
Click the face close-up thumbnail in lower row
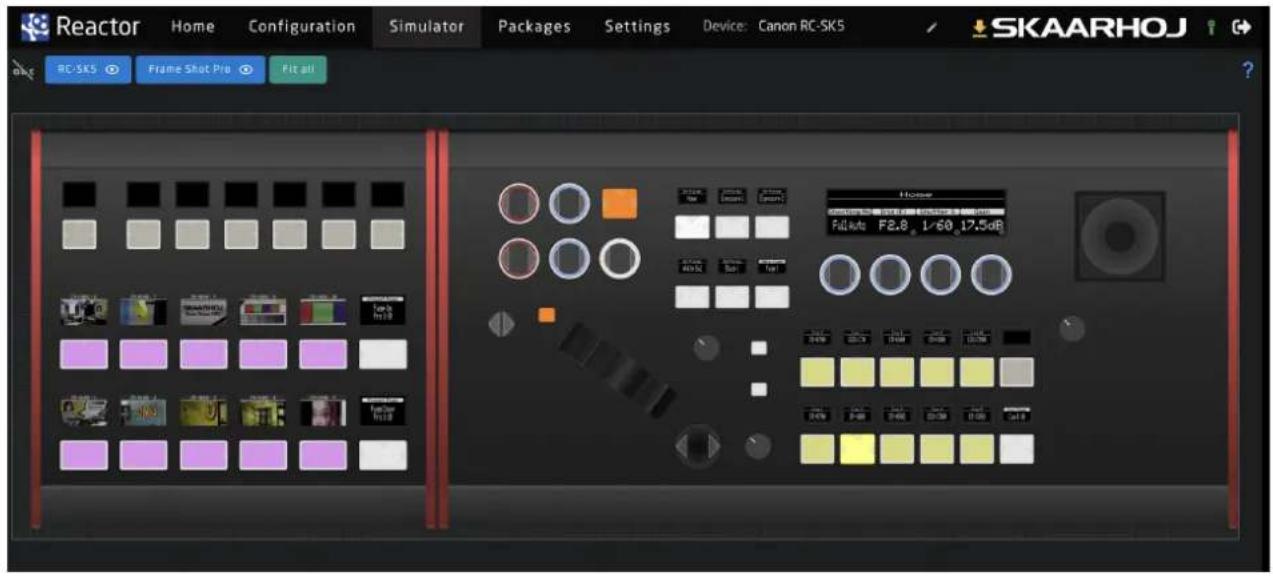323,412
